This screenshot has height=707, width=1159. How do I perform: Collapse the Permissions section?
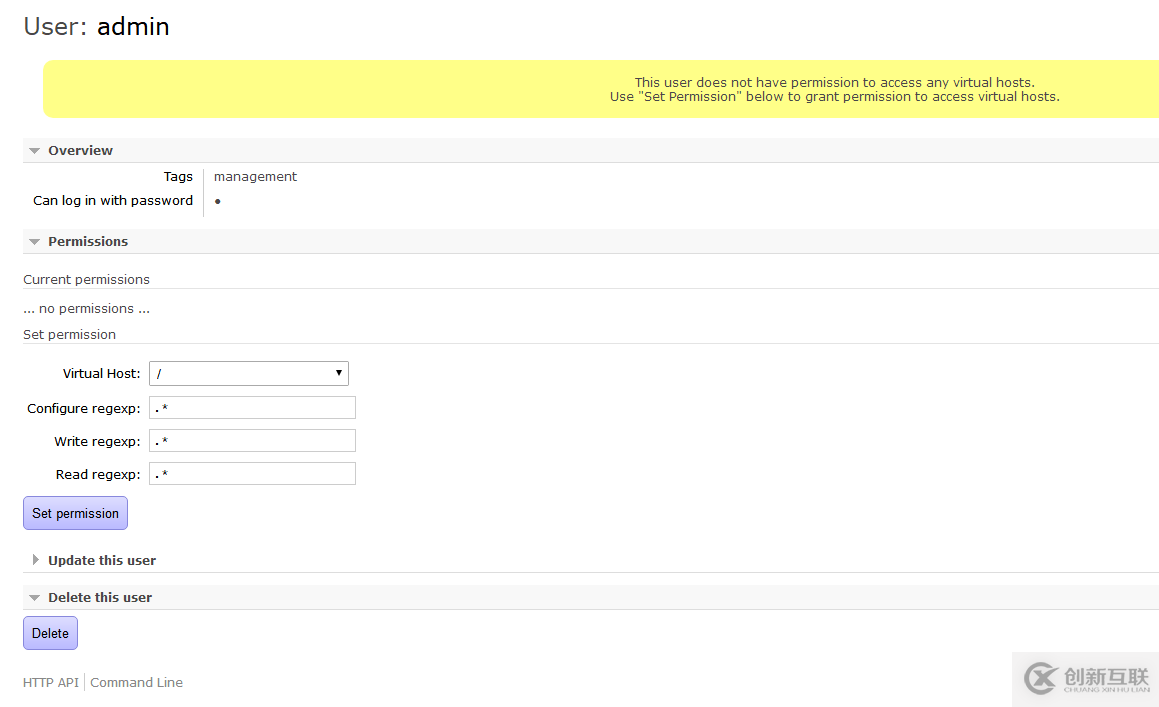(x=87, y=241)
